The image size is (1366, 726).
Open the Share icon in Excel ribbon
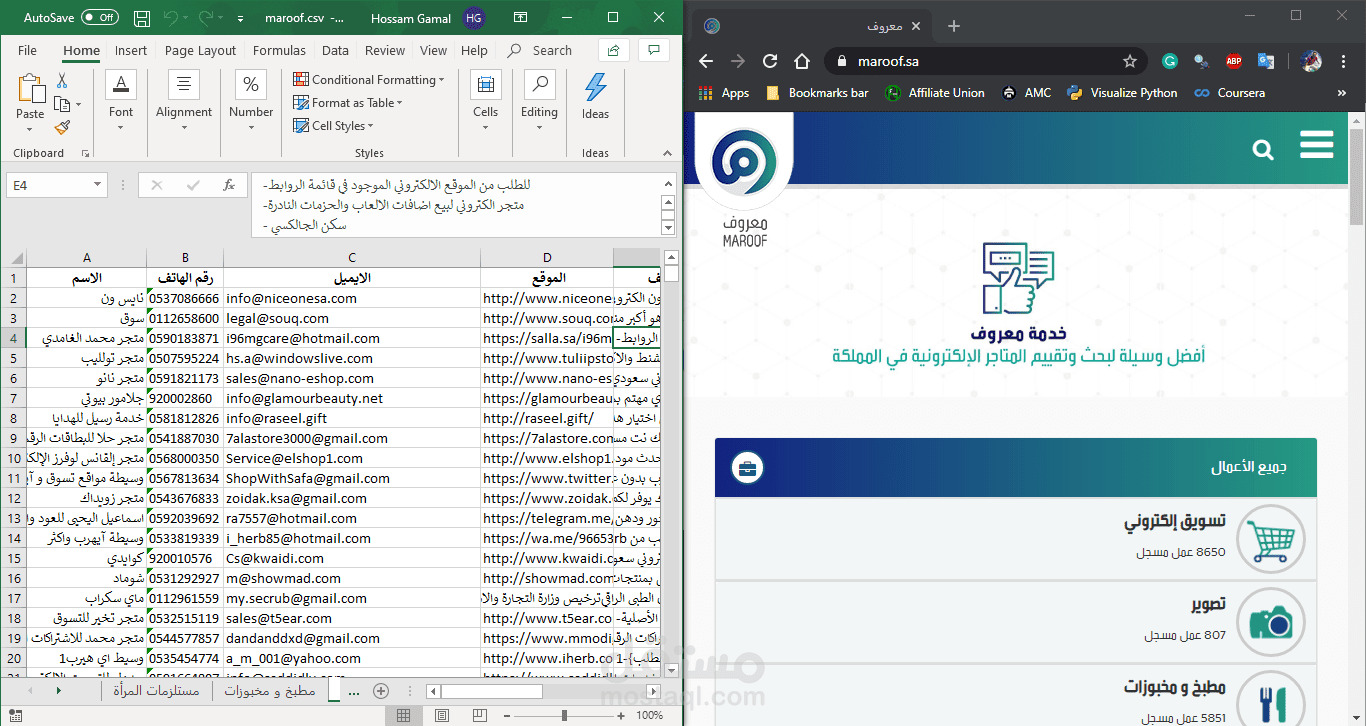pos(613,50)
